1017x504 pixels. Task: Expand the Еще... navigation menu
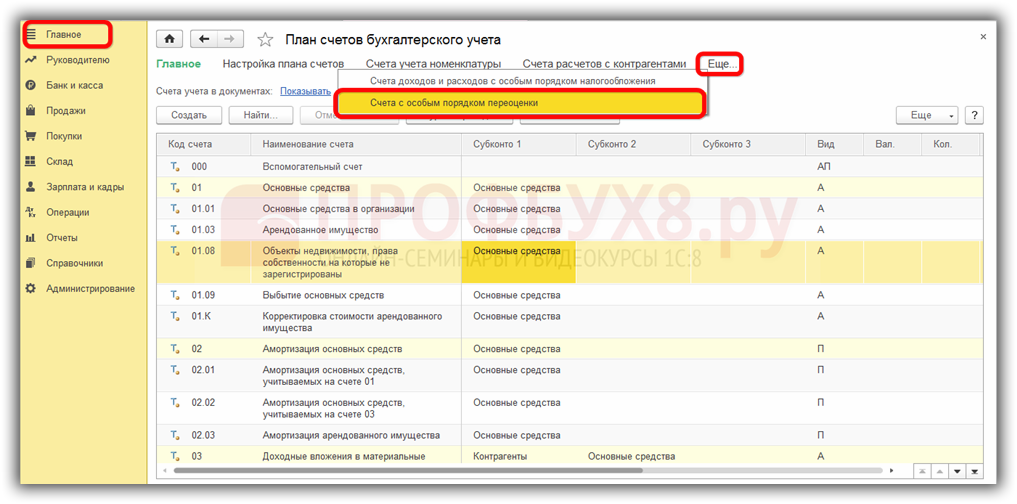(x=721, y=64)
